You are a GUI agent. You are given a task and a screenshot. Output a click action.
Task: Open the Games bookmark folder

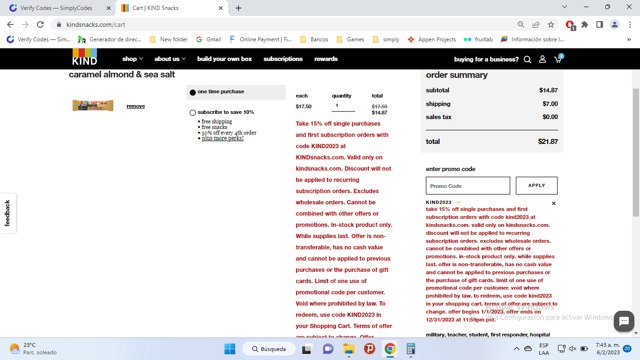(x=350, y=39)
